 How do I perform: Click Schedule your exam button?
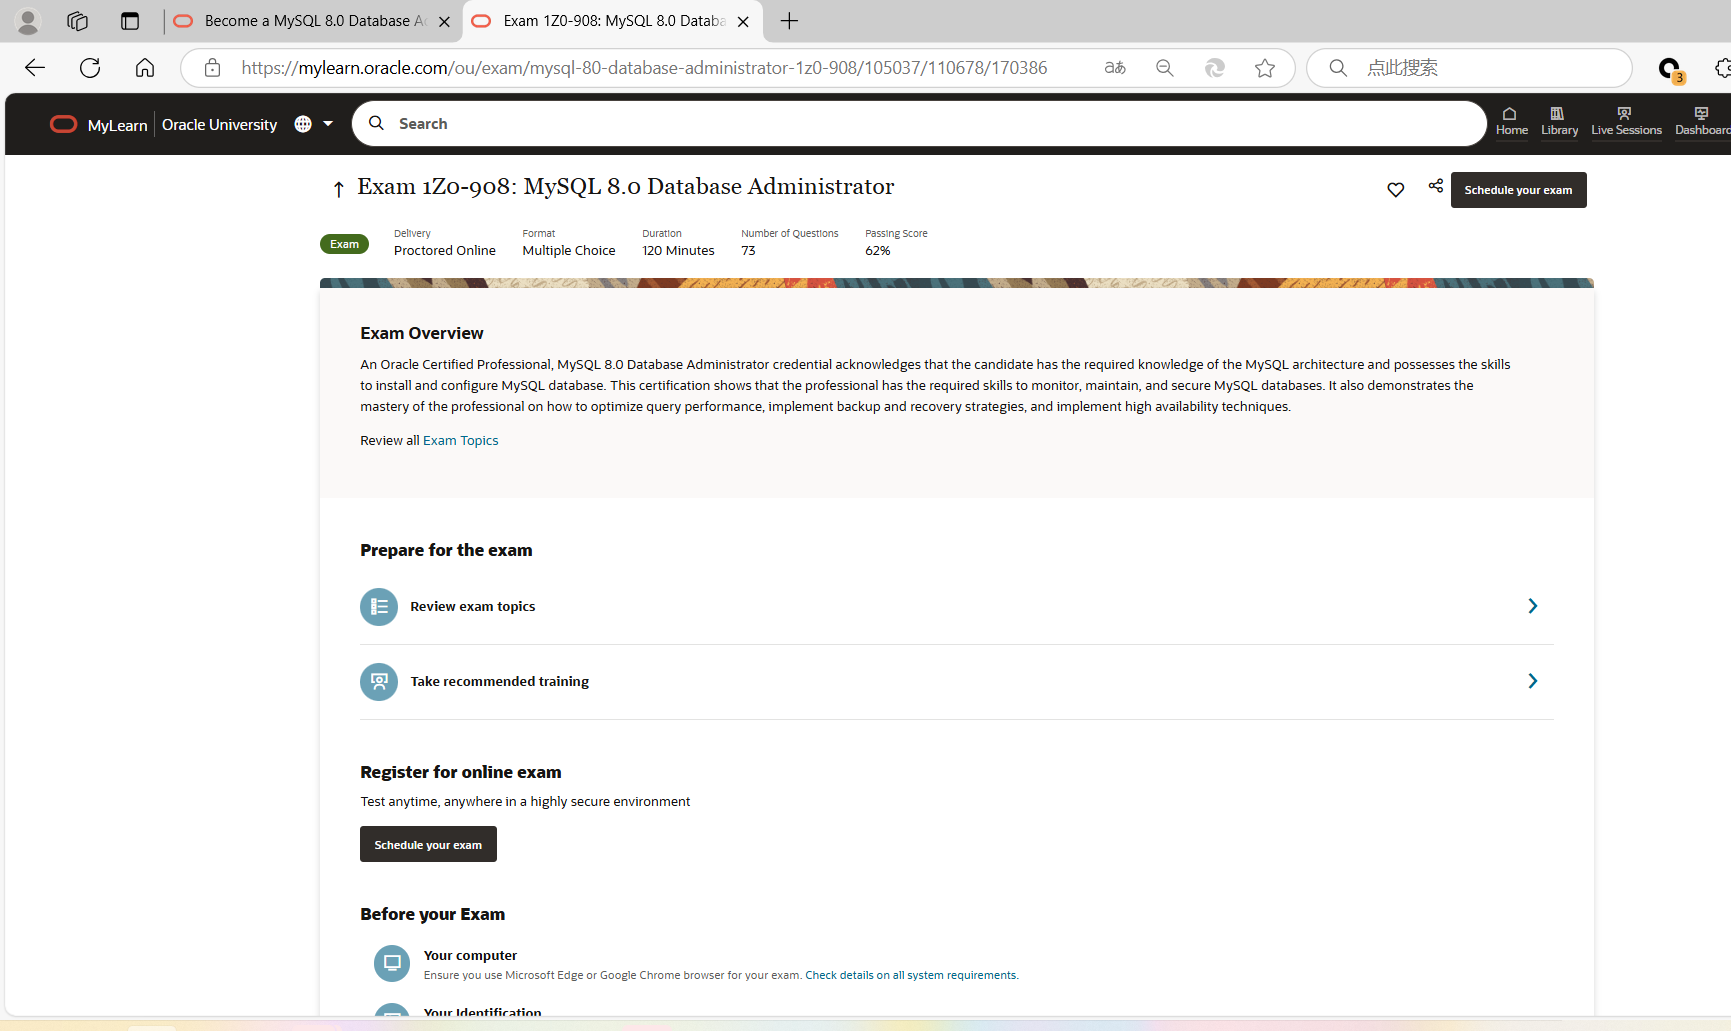(x=1517, y=189)
